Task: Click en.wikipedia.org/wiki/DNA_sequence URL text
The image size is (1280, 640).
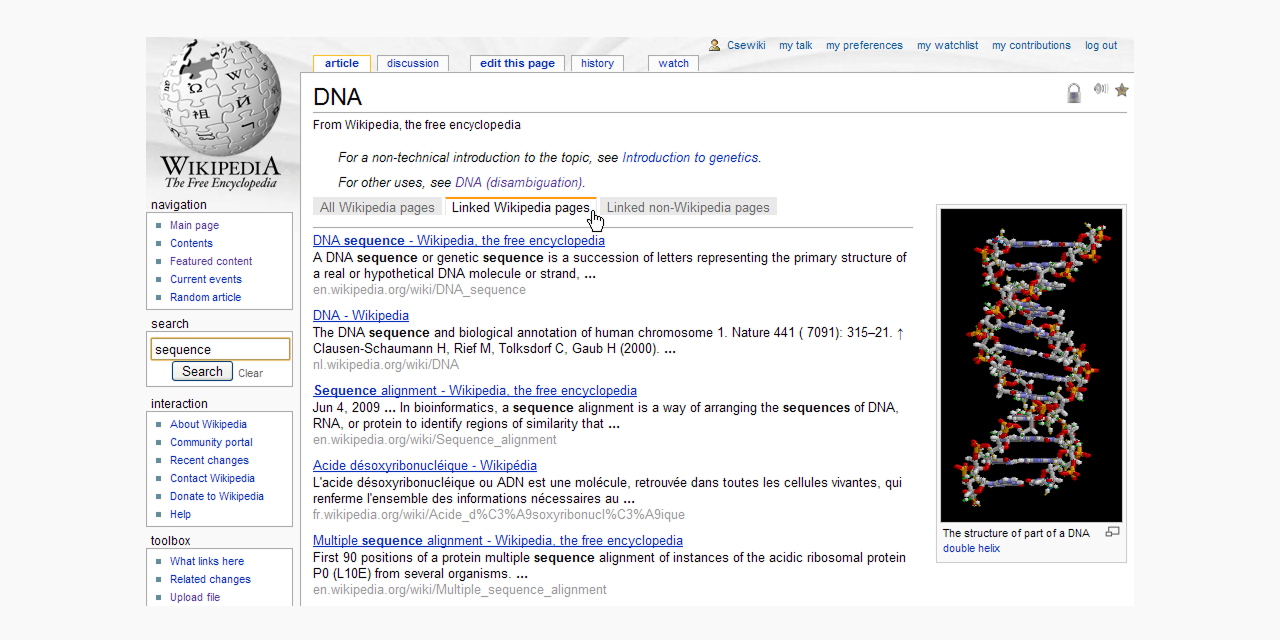Action: click(x=419, y=290)
